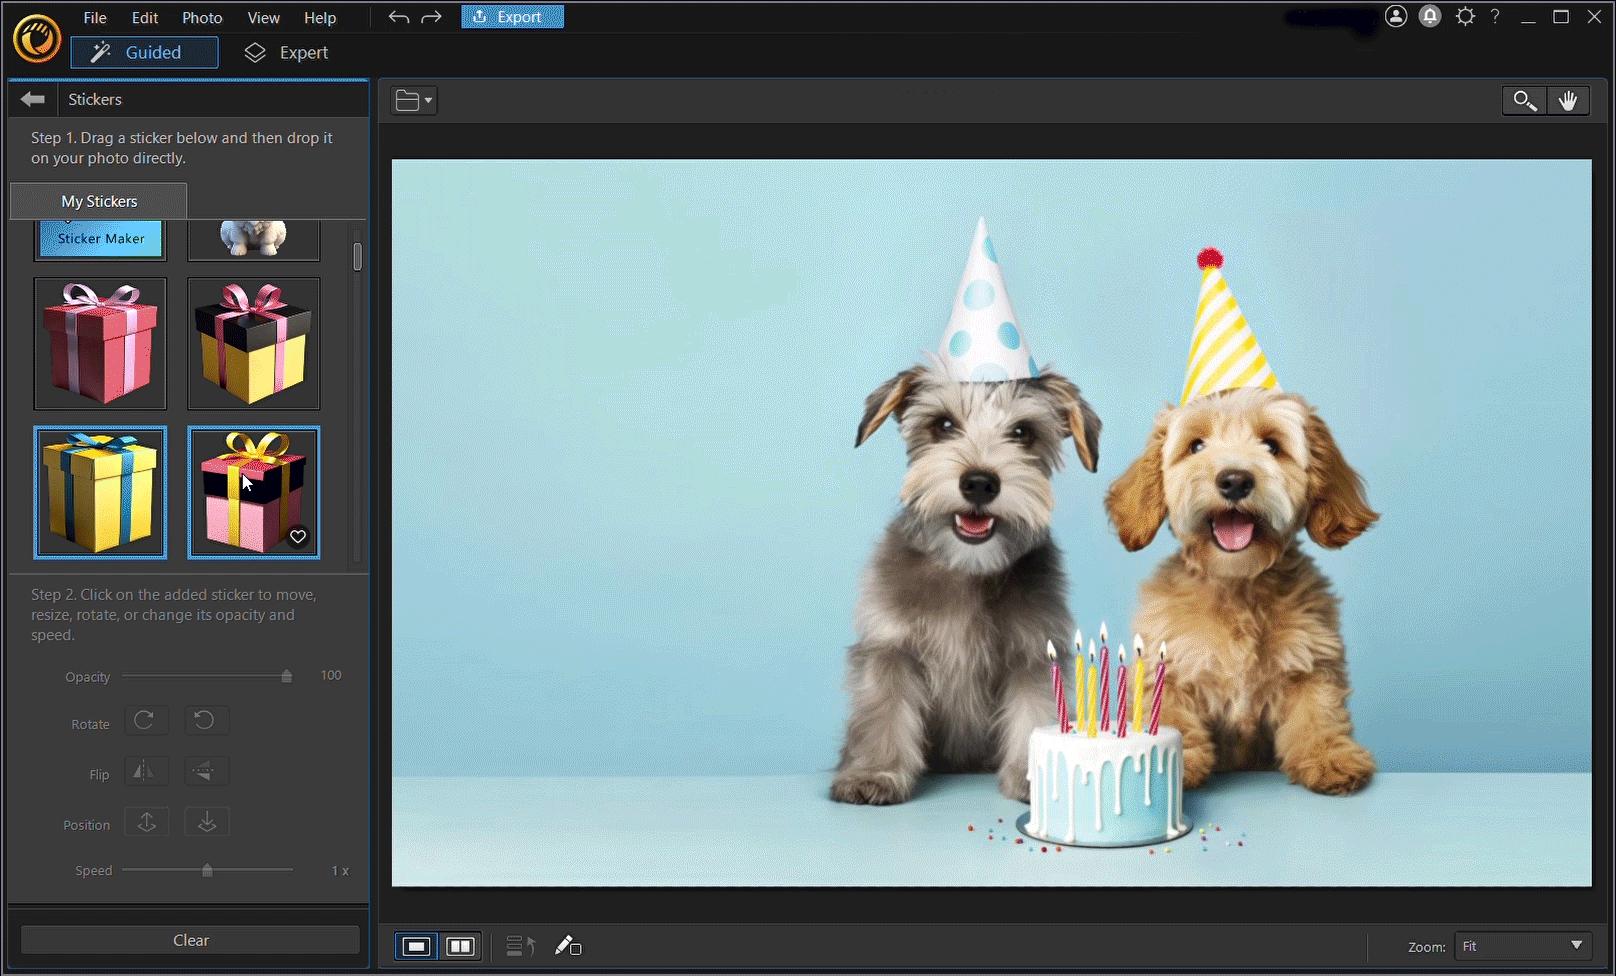Flip the sticker horizontally

click(146, 770)
